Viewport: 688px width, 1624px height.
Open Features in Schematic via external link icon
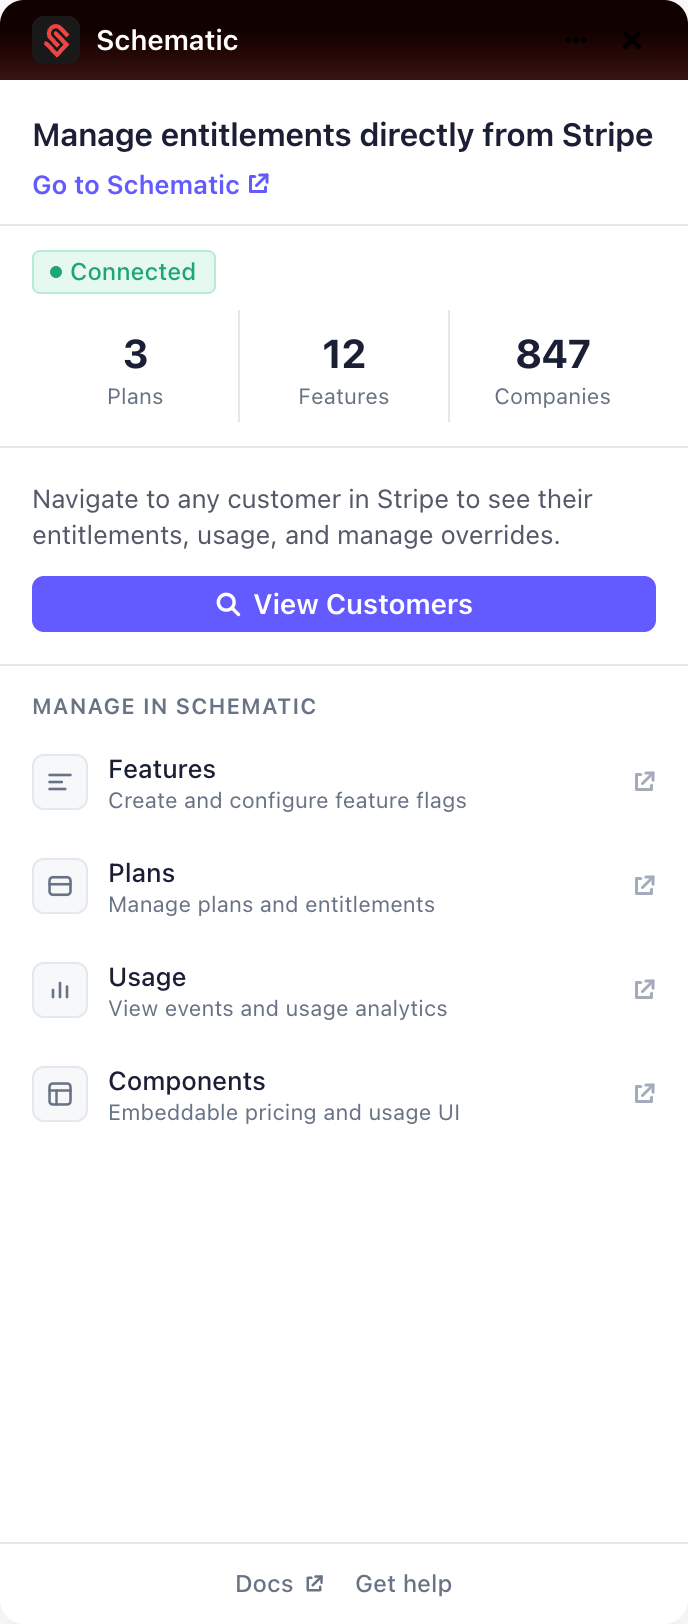[x=644, y=781]
